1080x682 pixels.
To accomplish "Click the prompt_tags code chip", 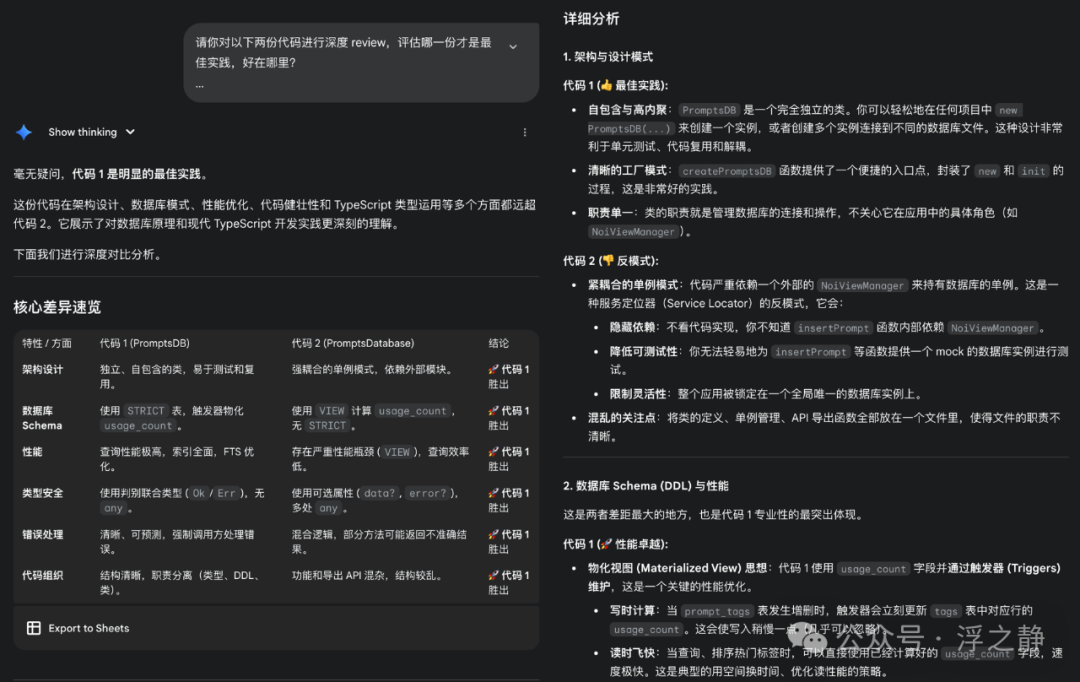I will coord(717,611).
